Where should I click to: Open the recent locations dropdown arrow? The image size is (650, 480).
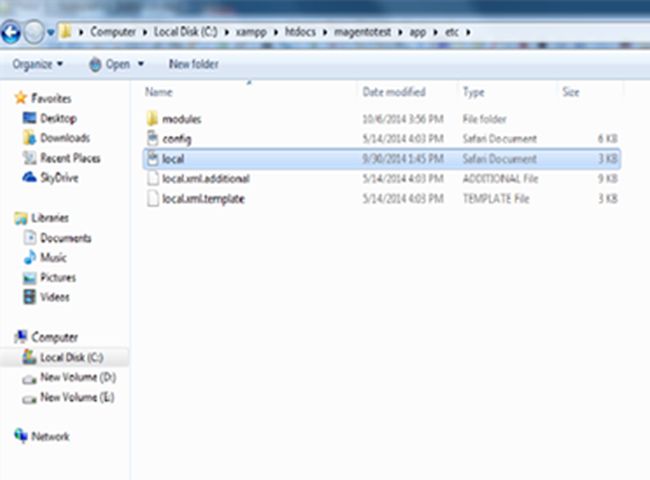click(50, 32)
